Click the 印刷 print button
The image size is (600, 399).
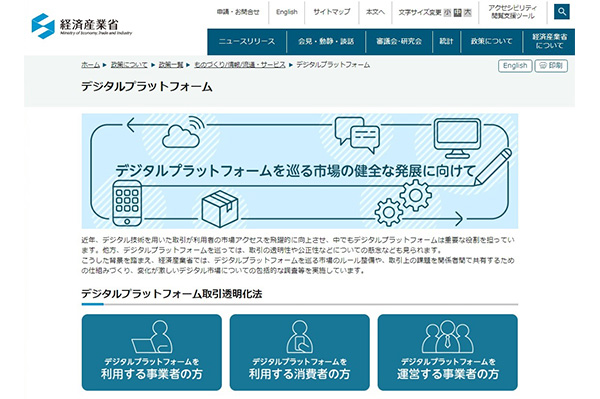tap(551, 66)
